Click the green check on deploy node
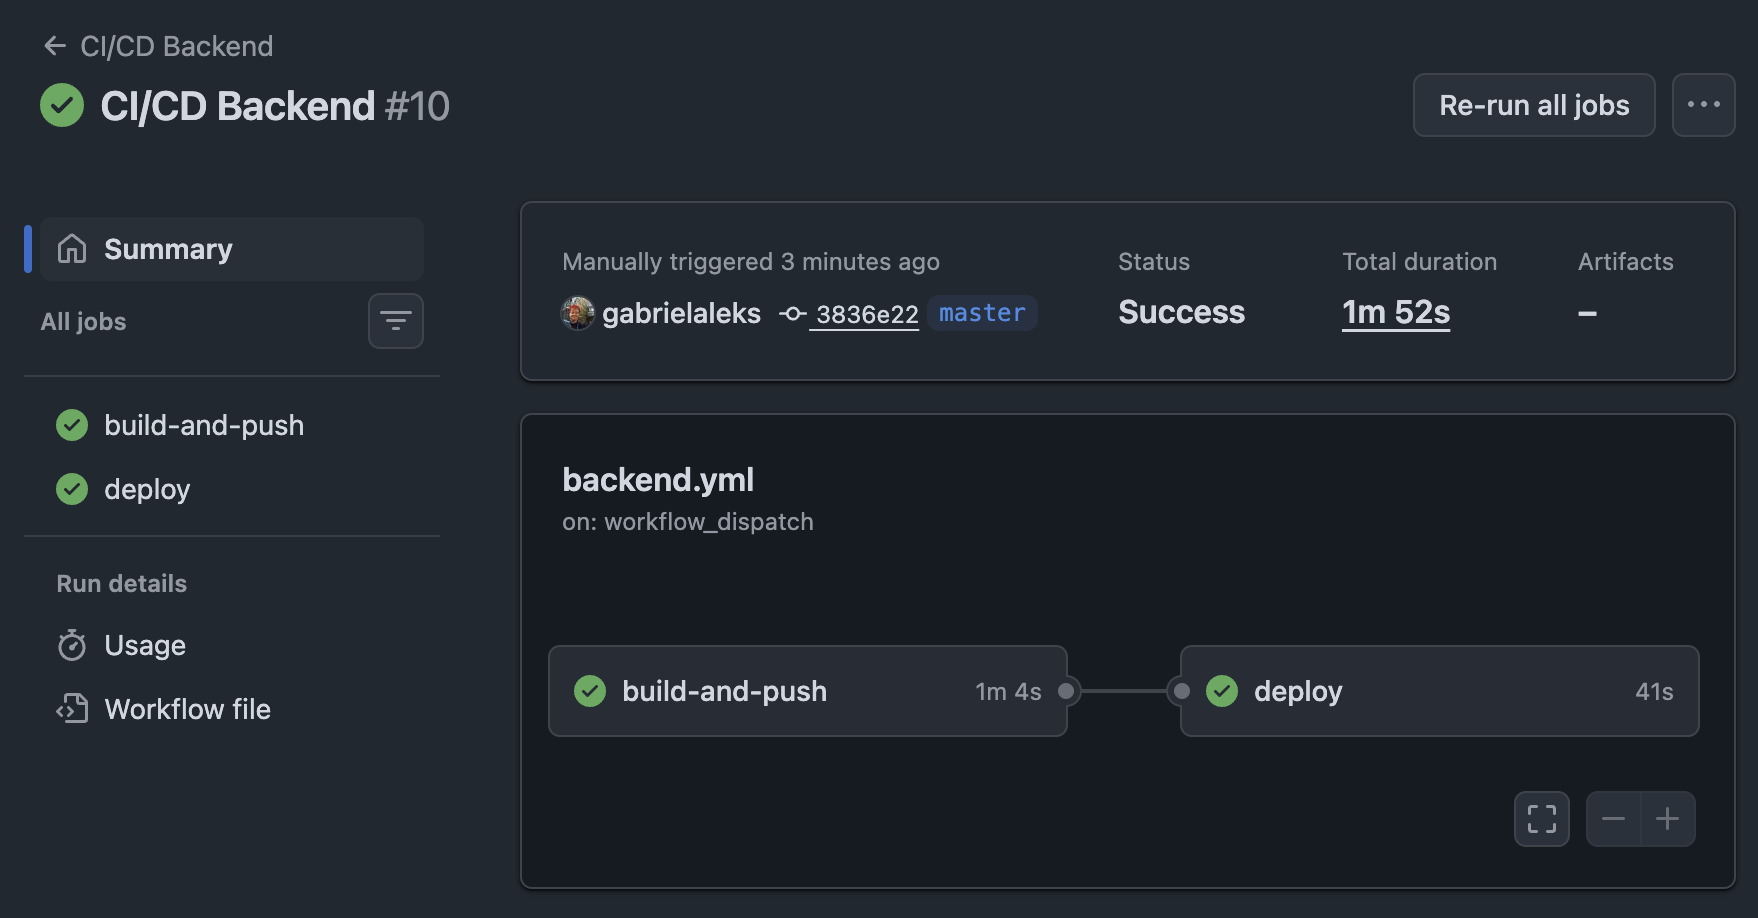The image size is (1758, 918). coord(1222,691)
